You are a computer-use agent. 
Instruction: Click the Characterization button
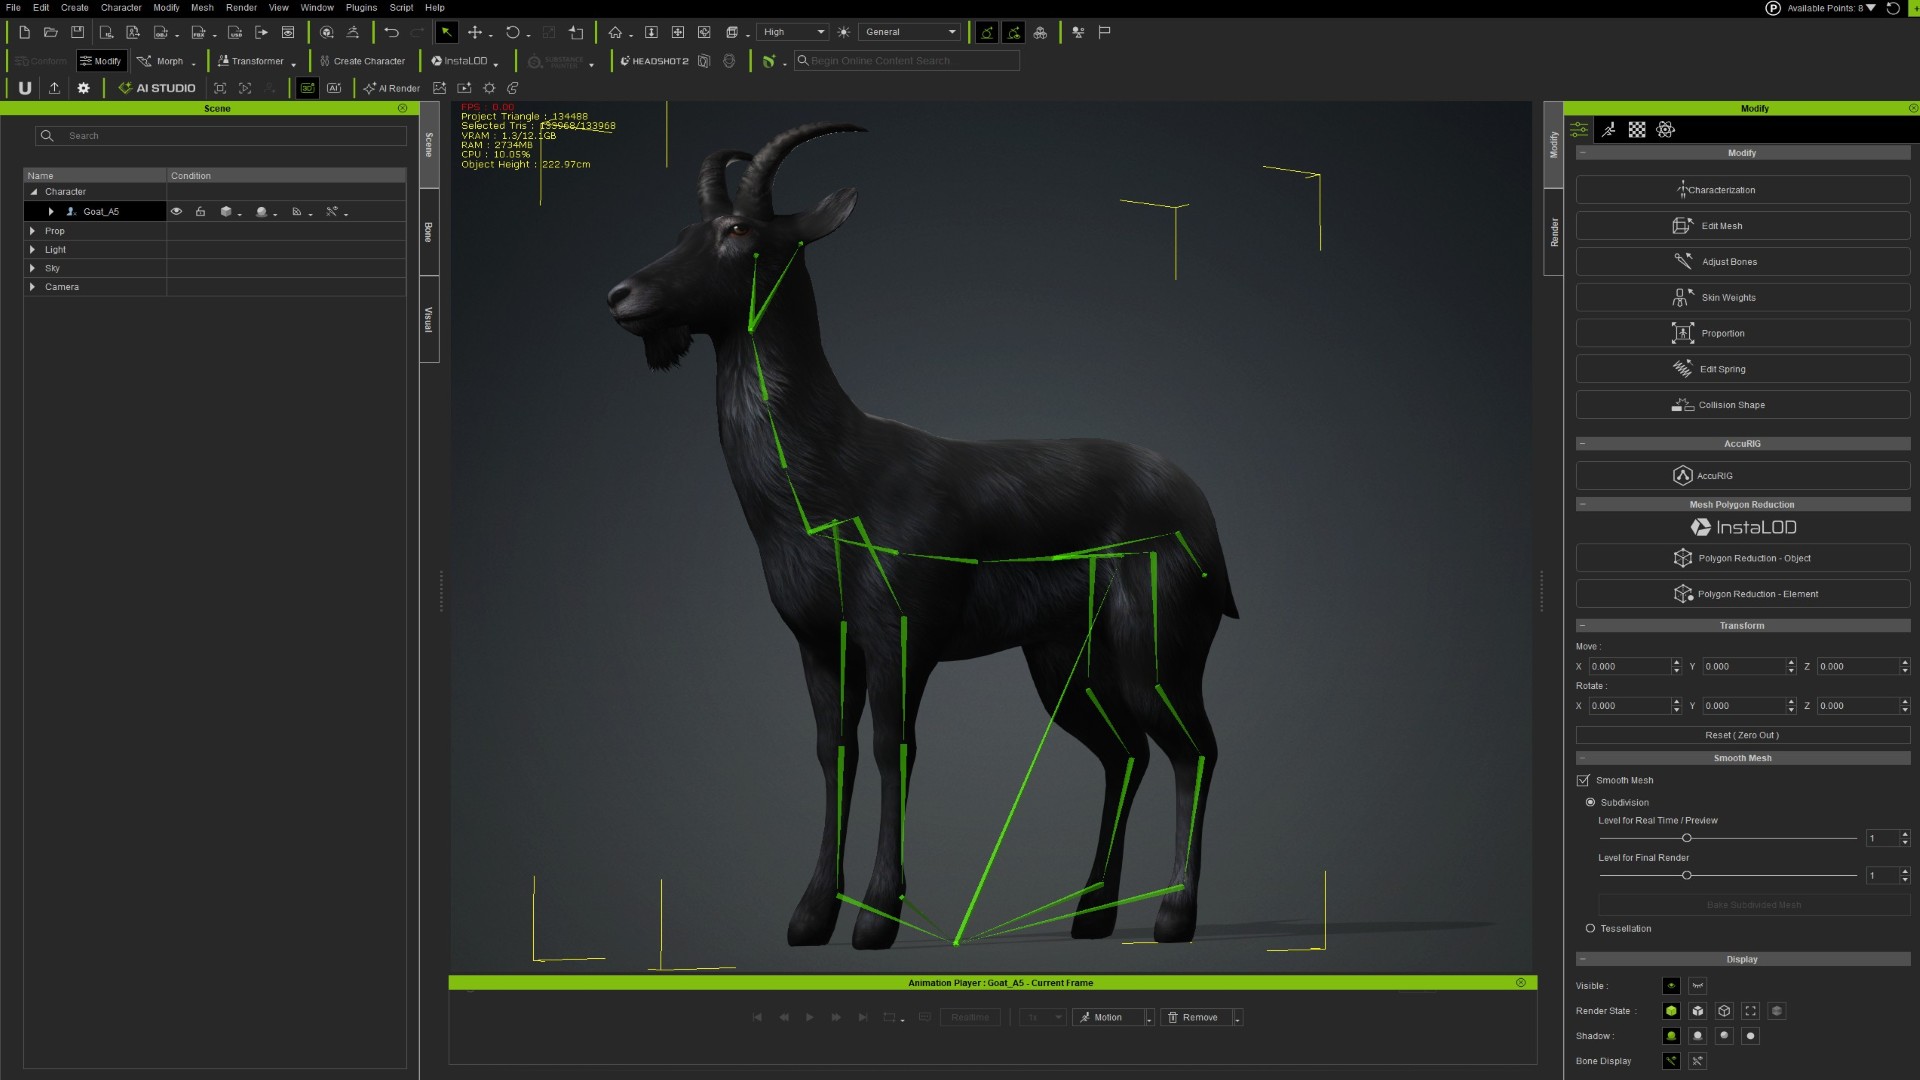point(1743,190)
